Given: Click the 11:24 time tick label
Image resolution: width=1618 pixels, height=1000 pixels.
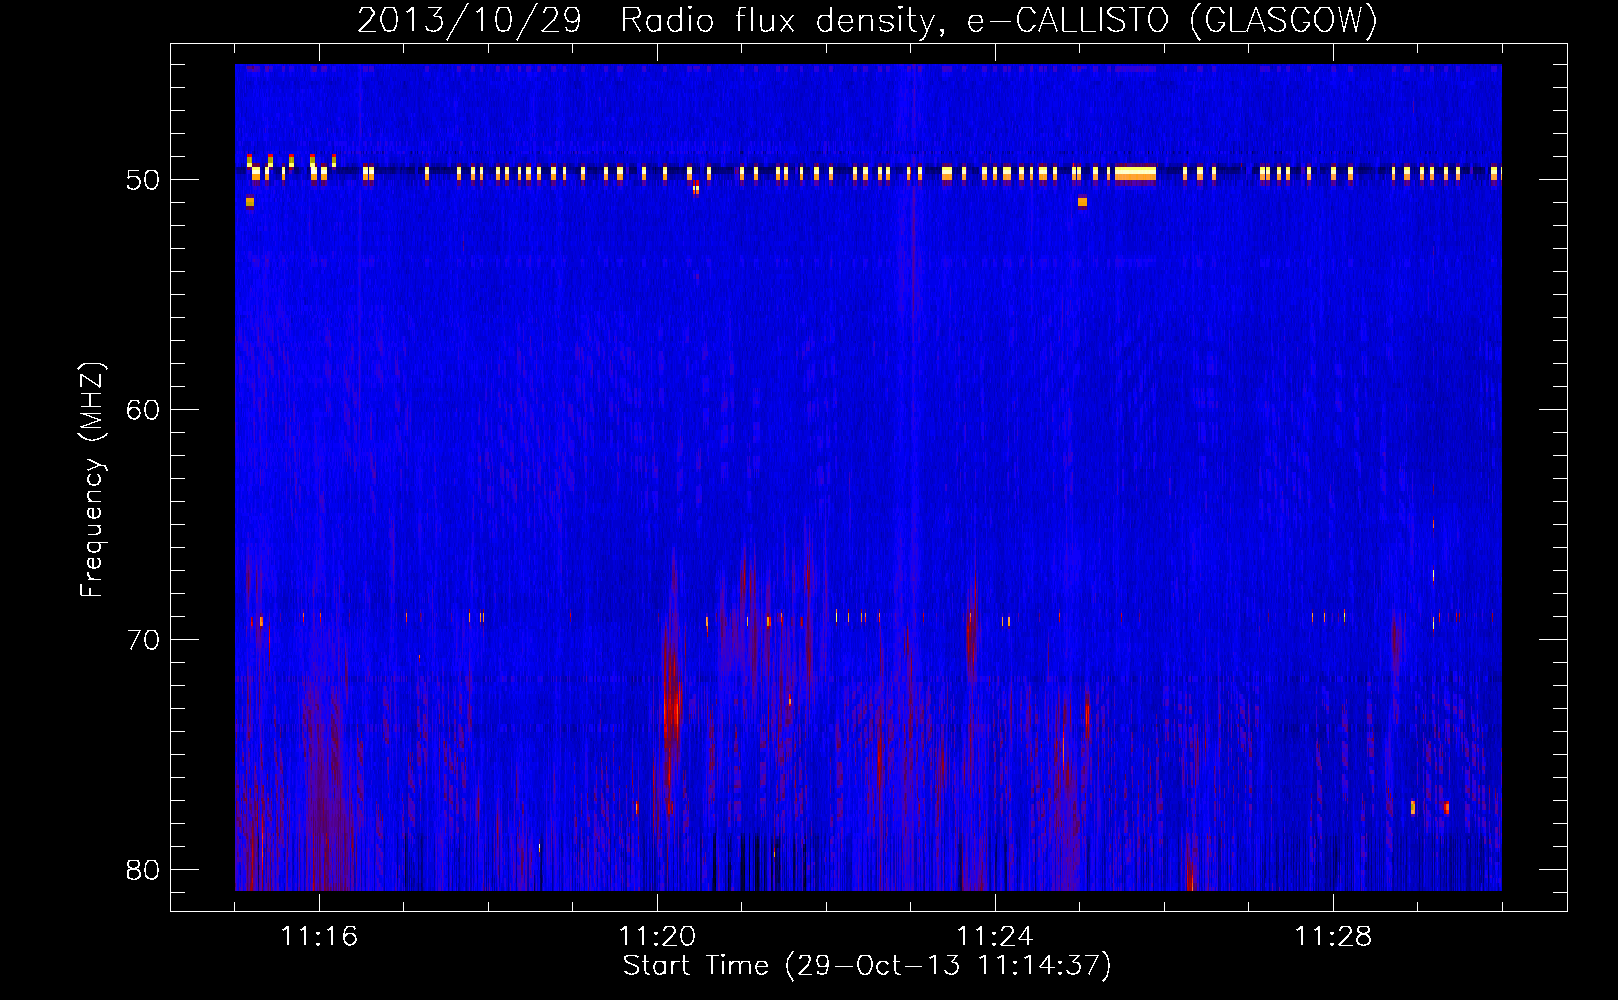Looking at the screenshot, I should (995, 937).
